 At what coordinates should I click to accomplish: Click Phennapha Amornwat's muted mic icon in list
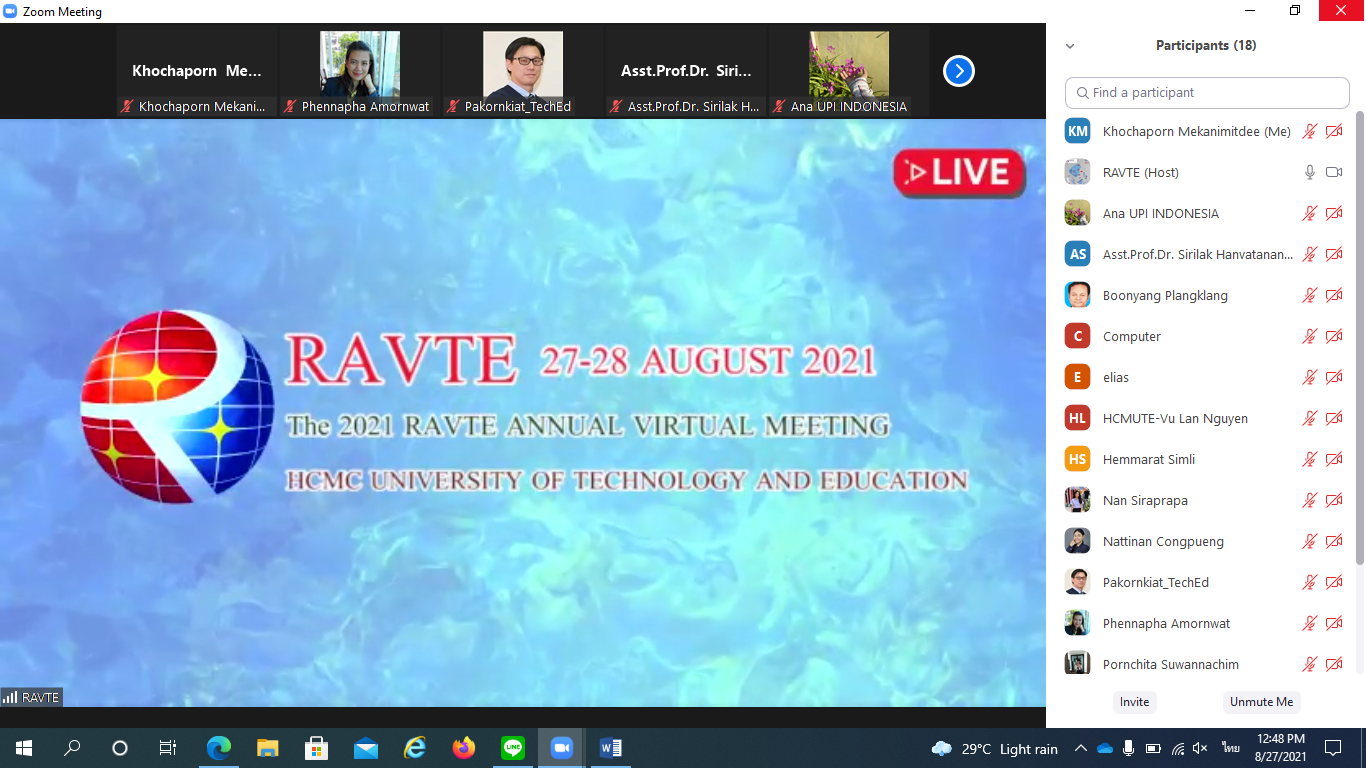tap(1310, 623)
